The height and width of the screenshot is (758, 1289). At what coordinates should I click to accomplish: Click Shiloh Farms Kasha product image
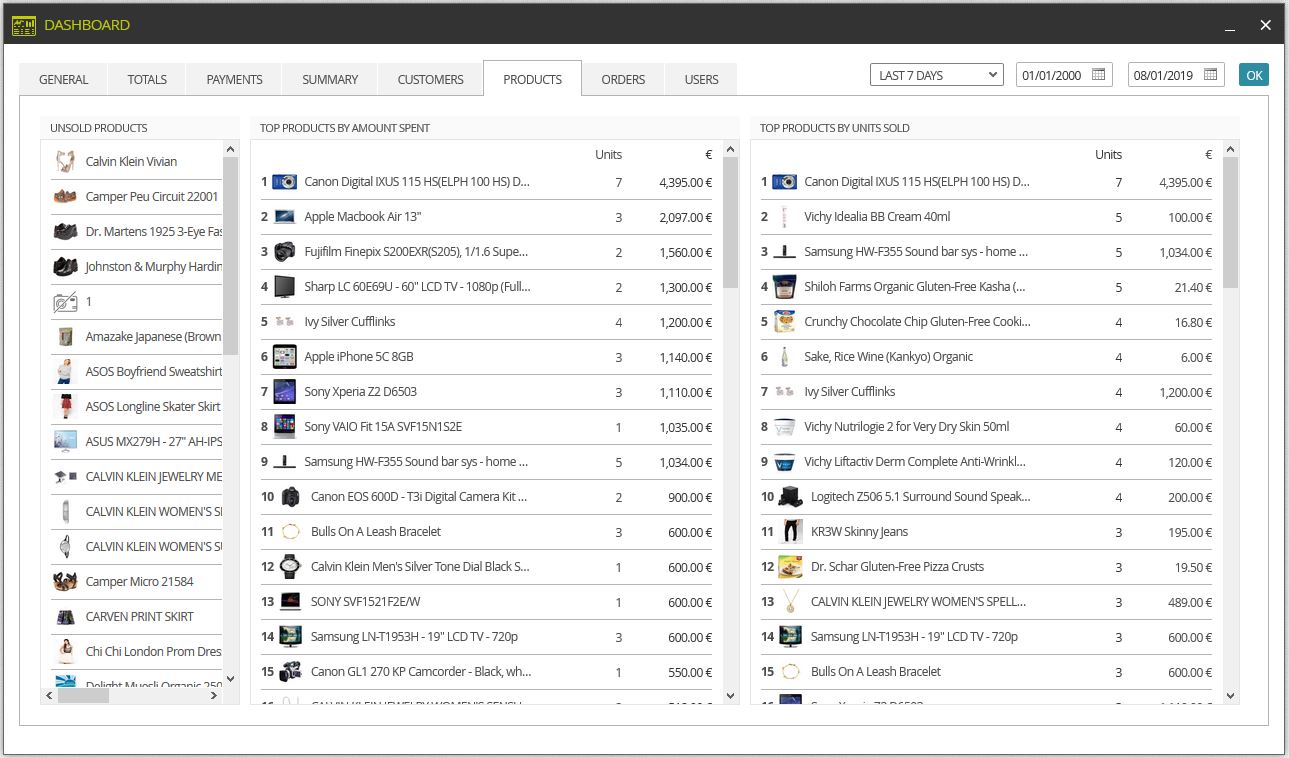pyautogui.click(x=785, y=287)
